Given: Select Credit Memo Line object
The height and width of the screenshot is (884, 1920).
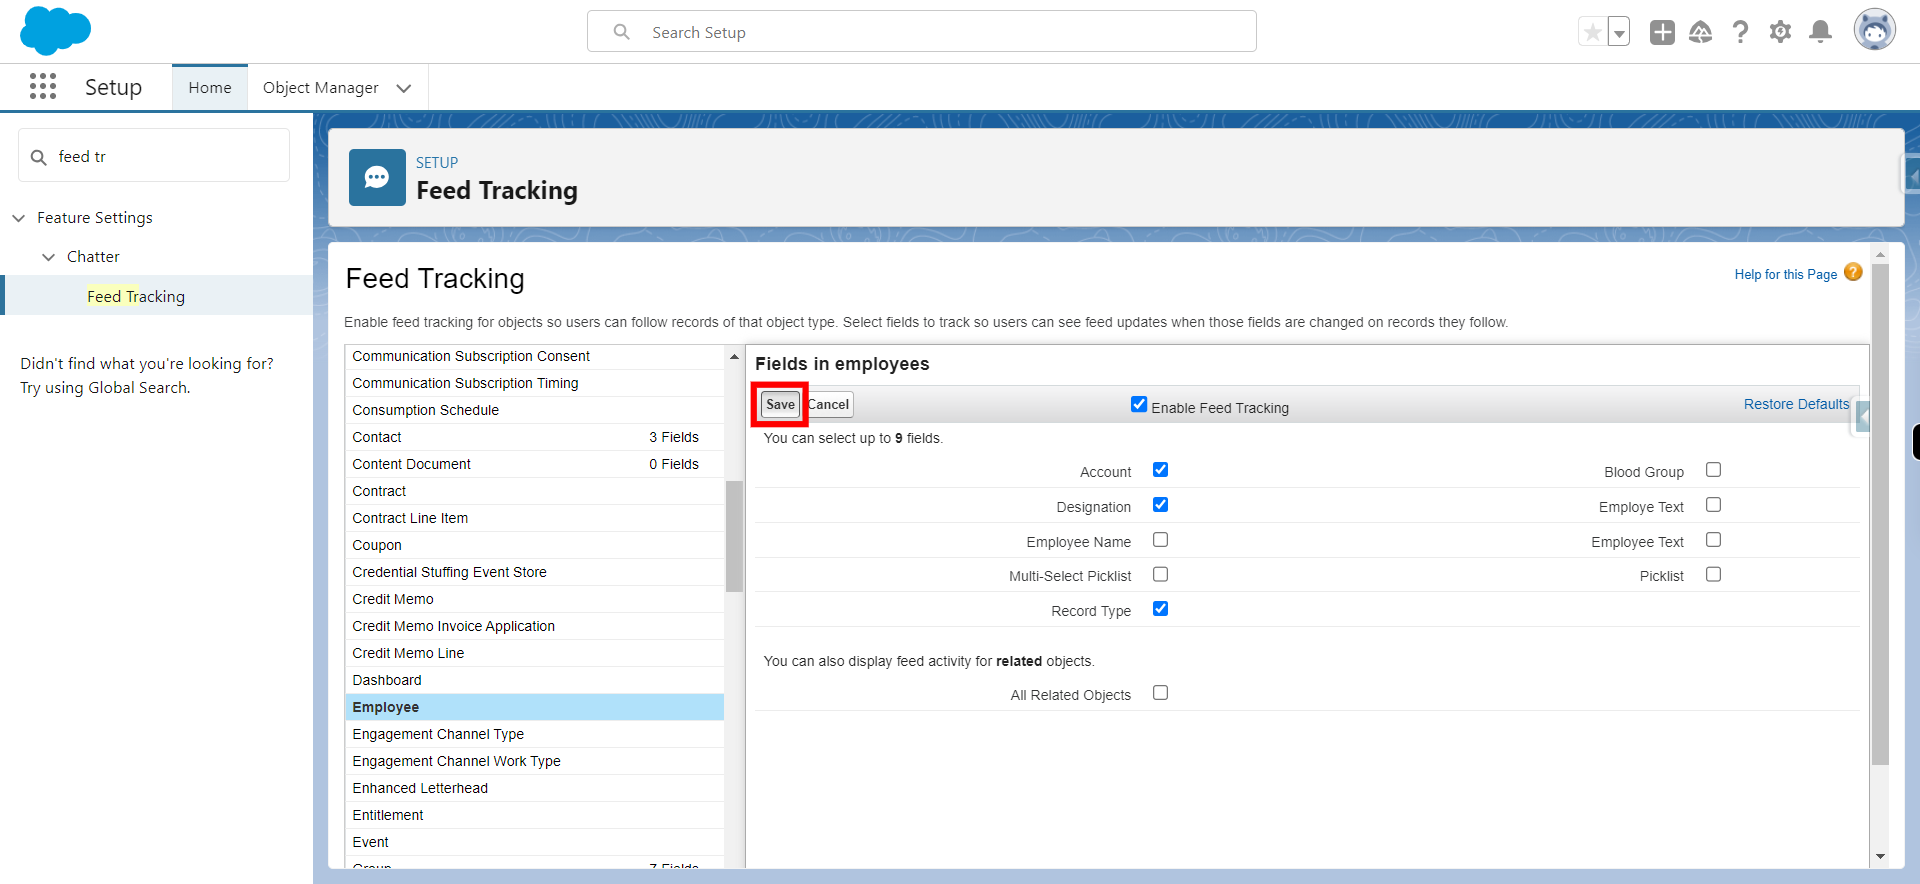Looking at the screenshot, I should click(x=534, y=653).
